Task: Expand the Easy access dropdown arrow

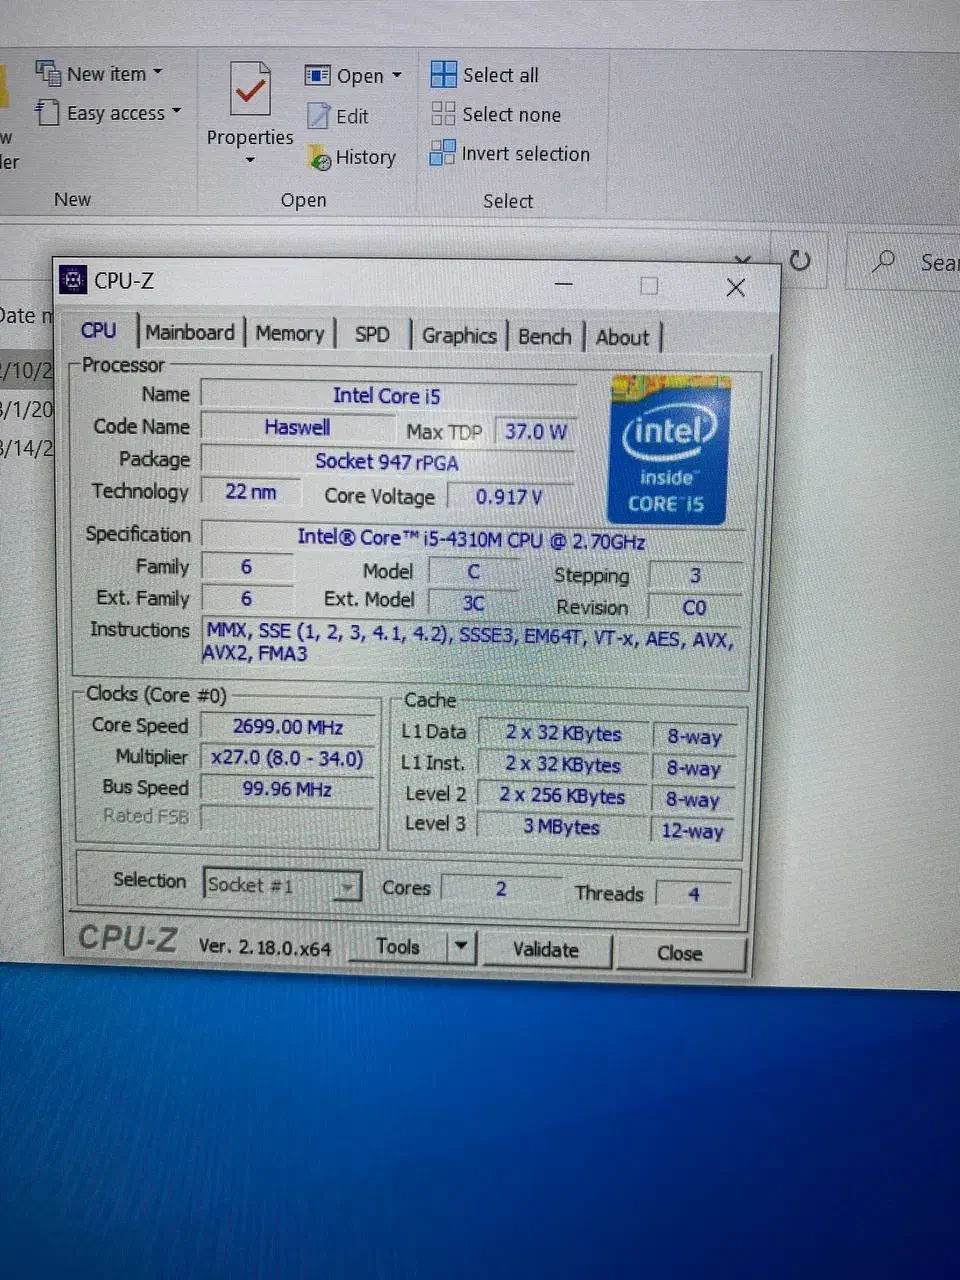Action: click(x=176, y=111)
